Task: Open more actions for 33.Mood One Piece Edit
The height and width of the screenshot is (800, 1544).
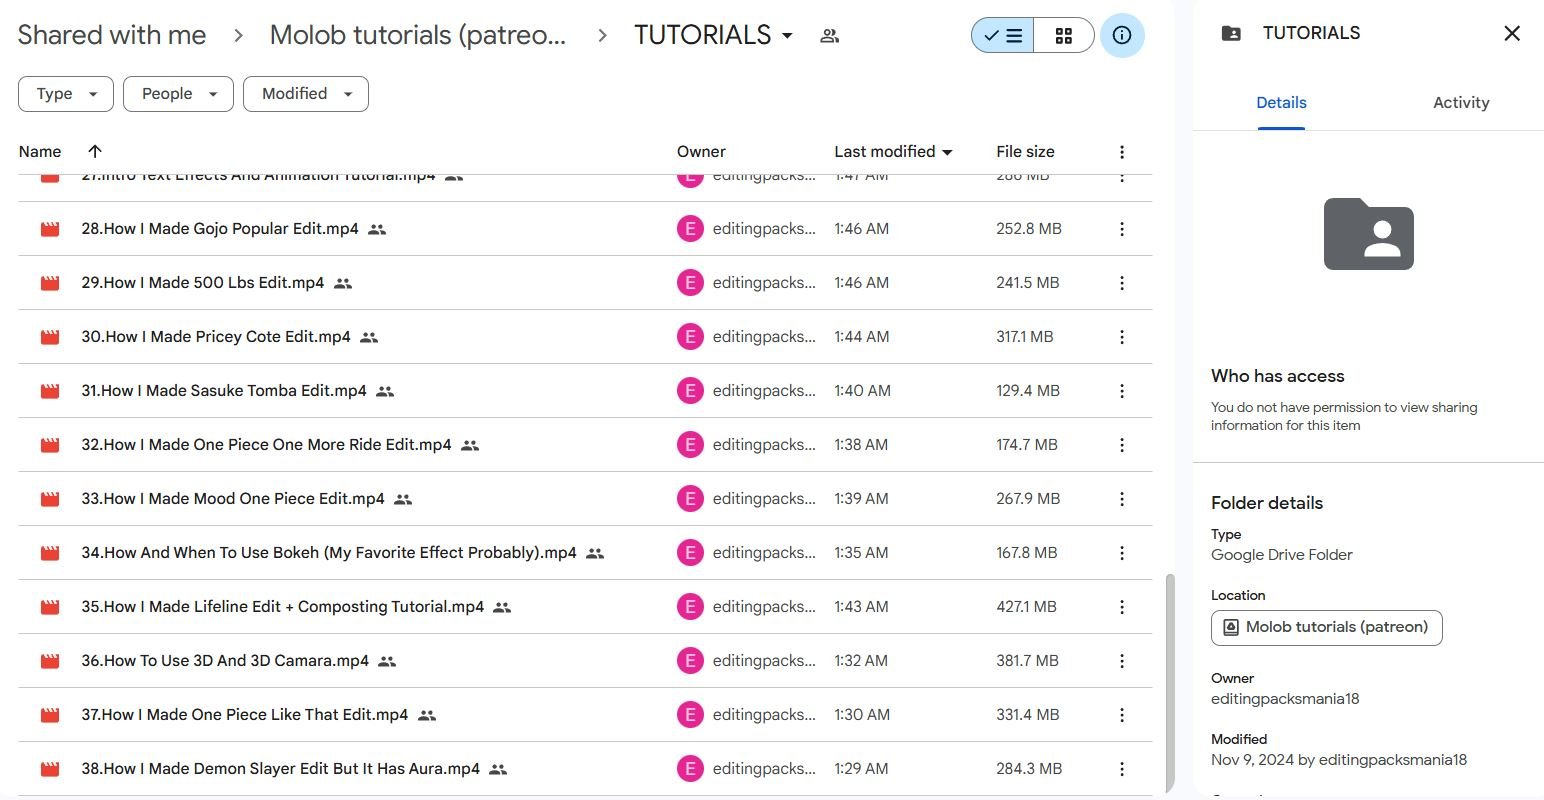Action: pos(1122,499)
